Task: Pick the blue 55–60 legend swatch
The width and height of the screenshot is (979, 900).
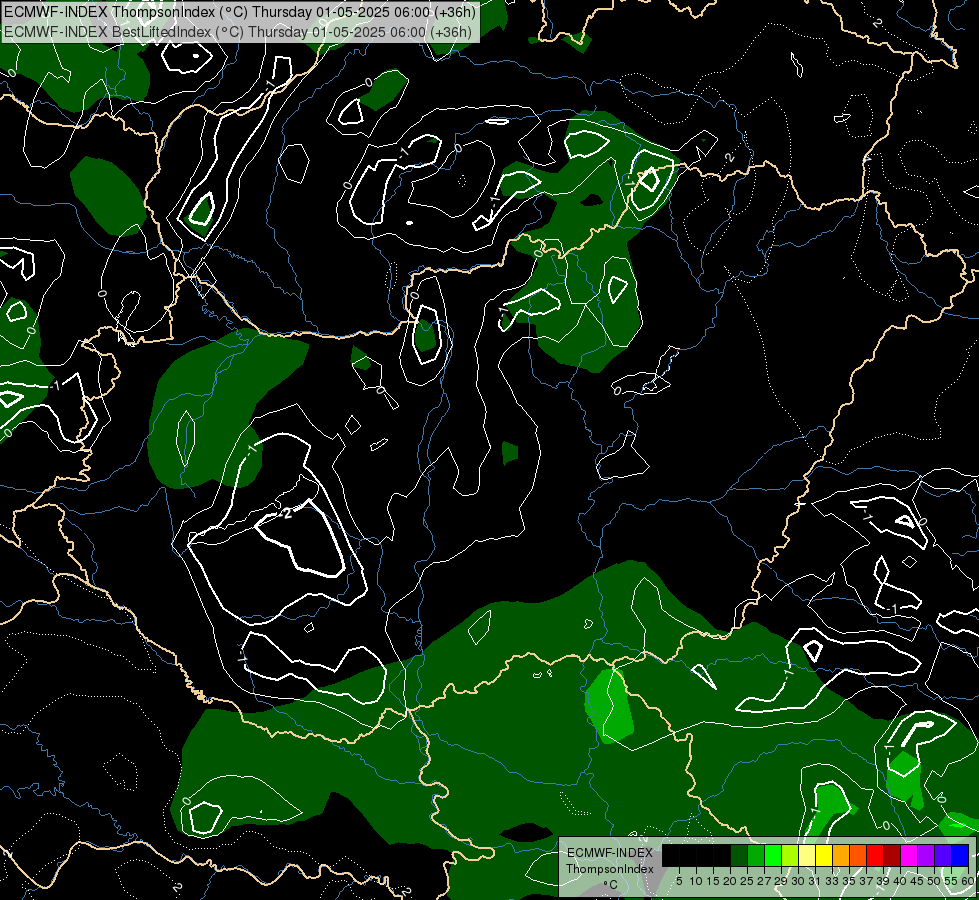Action: 960,855
